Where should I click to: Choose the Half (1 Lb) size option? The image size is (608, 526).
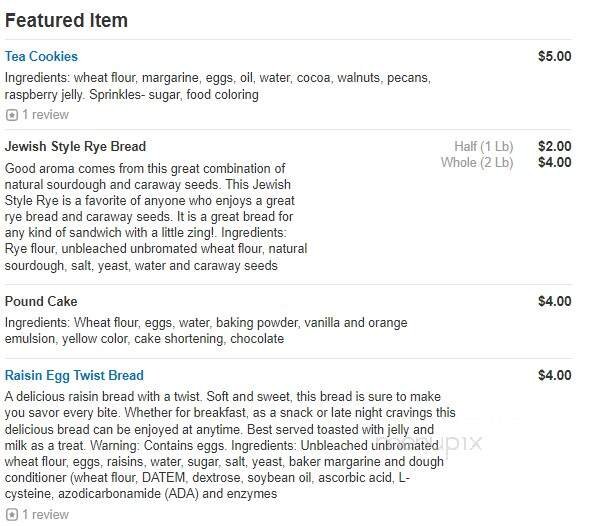click(x=483, y=146)
